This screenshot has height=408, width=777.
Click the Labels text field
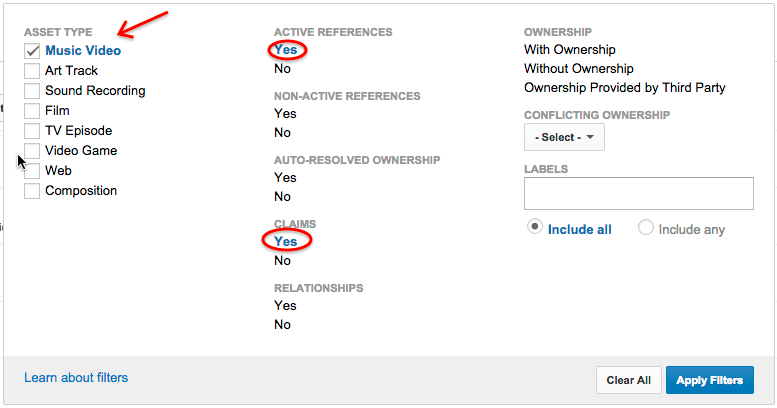tap(638, 194)
